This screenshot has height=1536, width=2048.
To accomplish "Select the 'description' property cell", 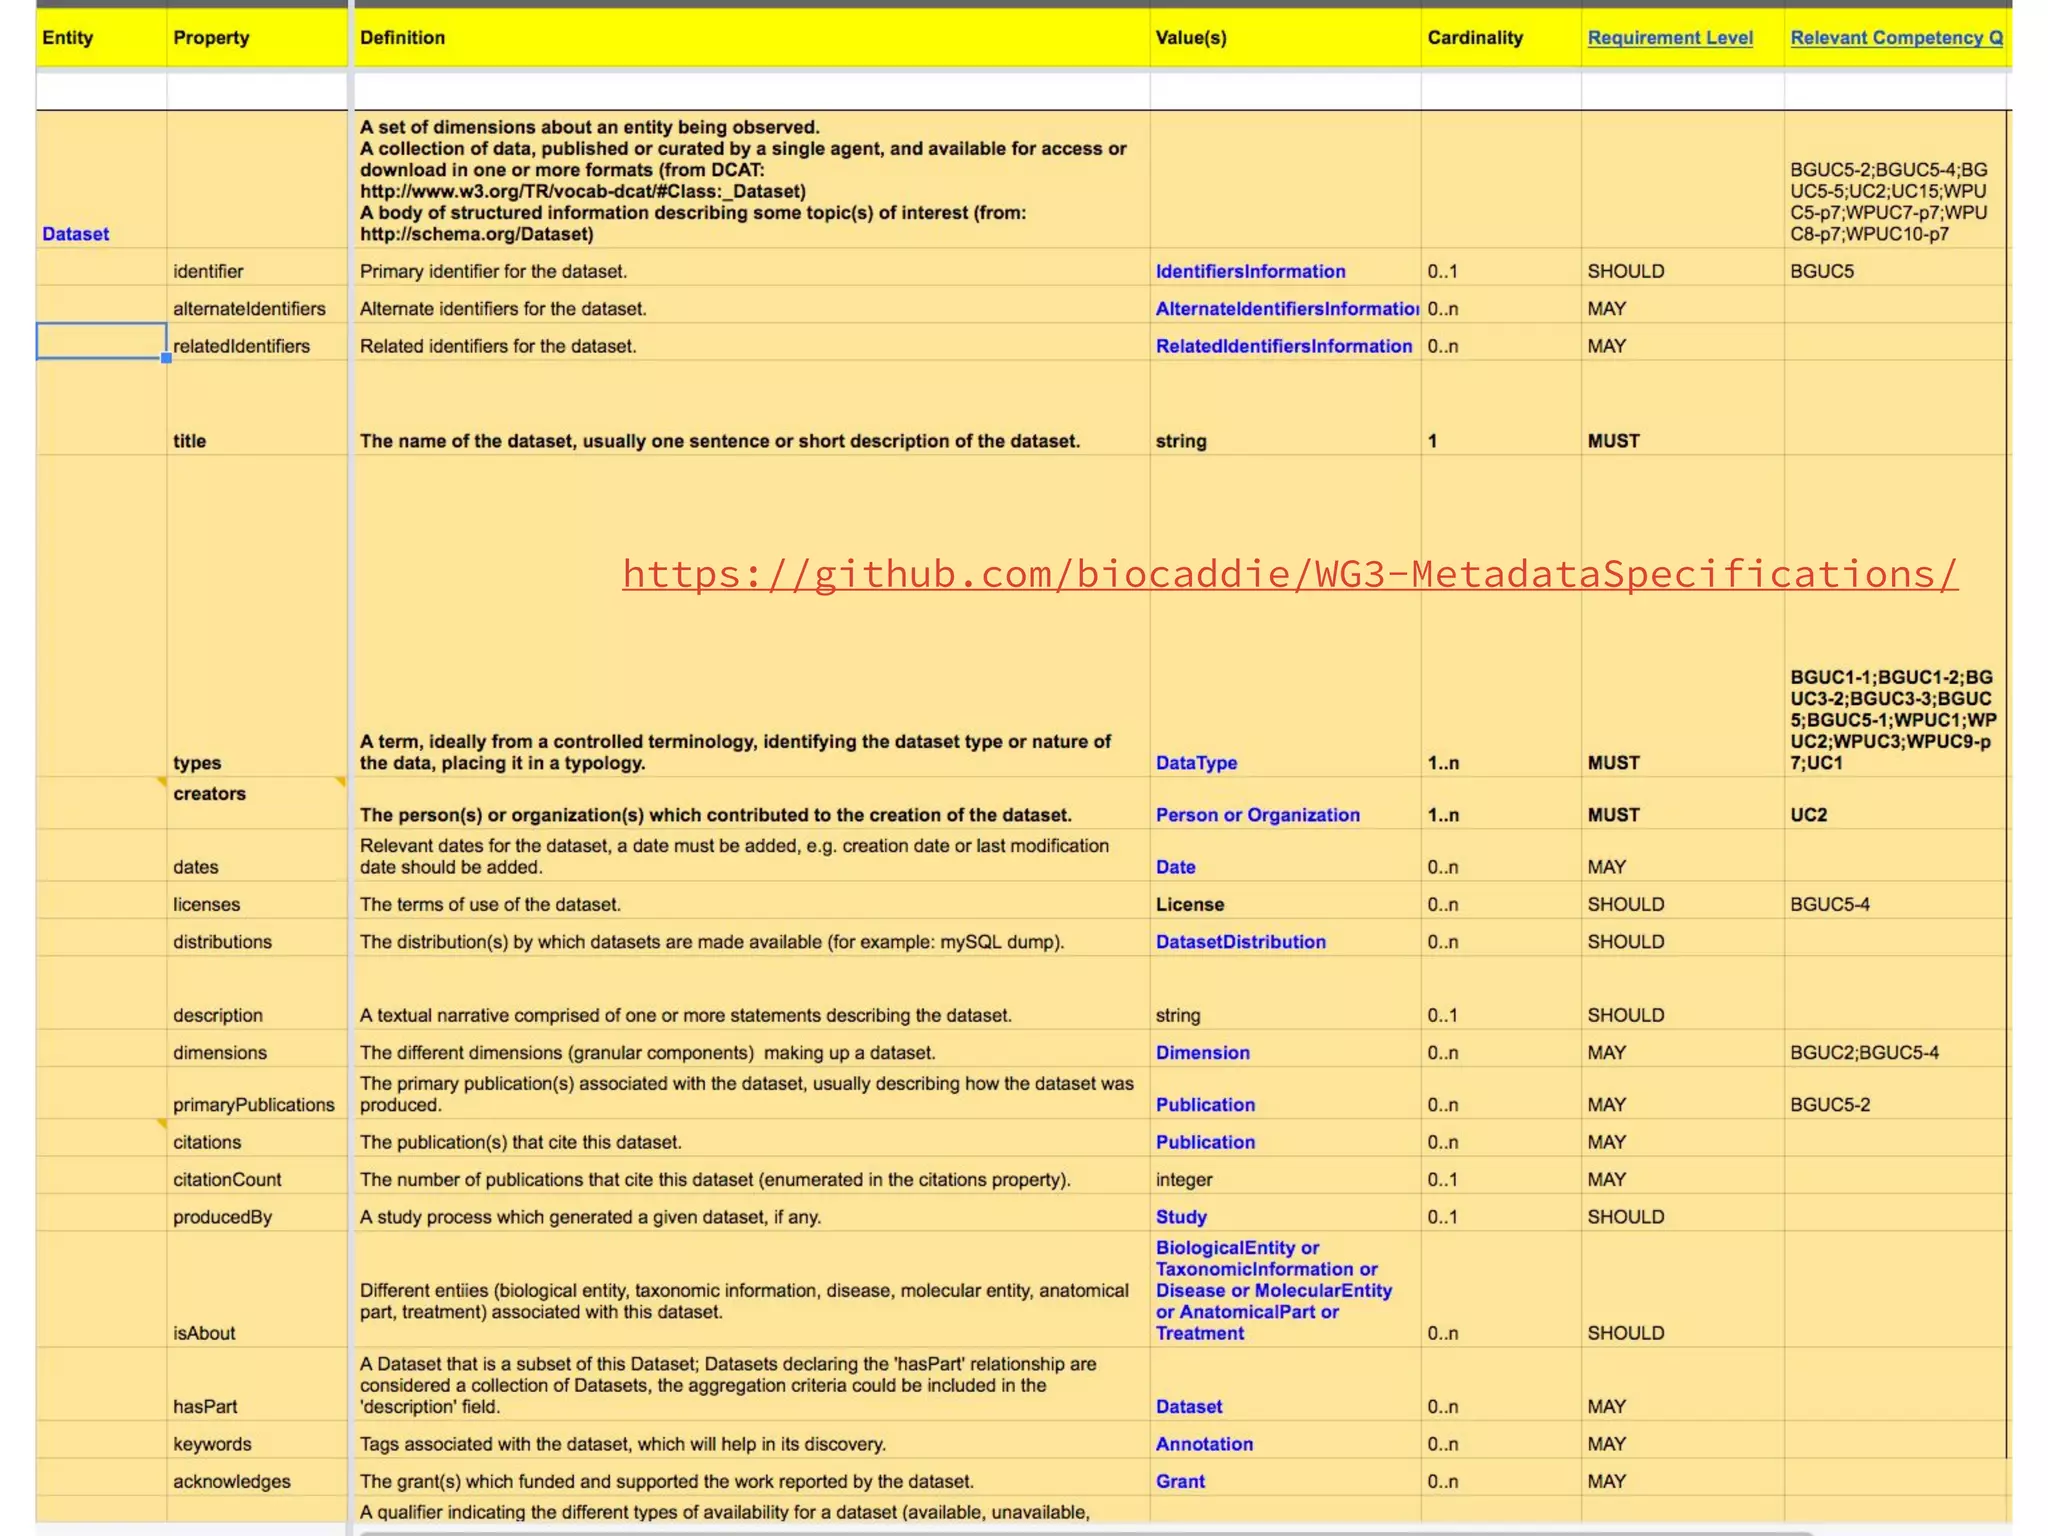I will click(x=257, y=993).
